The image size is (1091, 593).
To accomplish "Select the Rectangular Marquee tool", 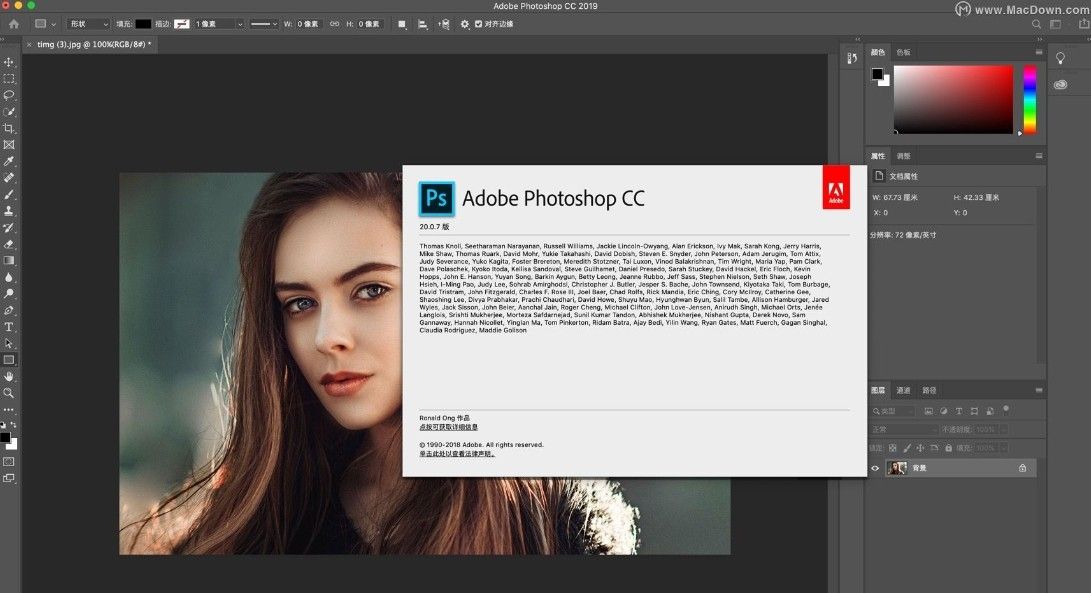I will (x=9, y=79).
